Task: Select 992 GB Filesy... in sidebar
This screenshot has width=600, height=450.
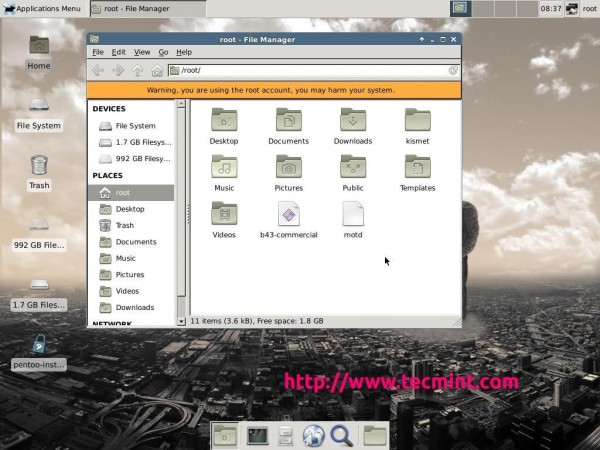Action: coord(131,159)
